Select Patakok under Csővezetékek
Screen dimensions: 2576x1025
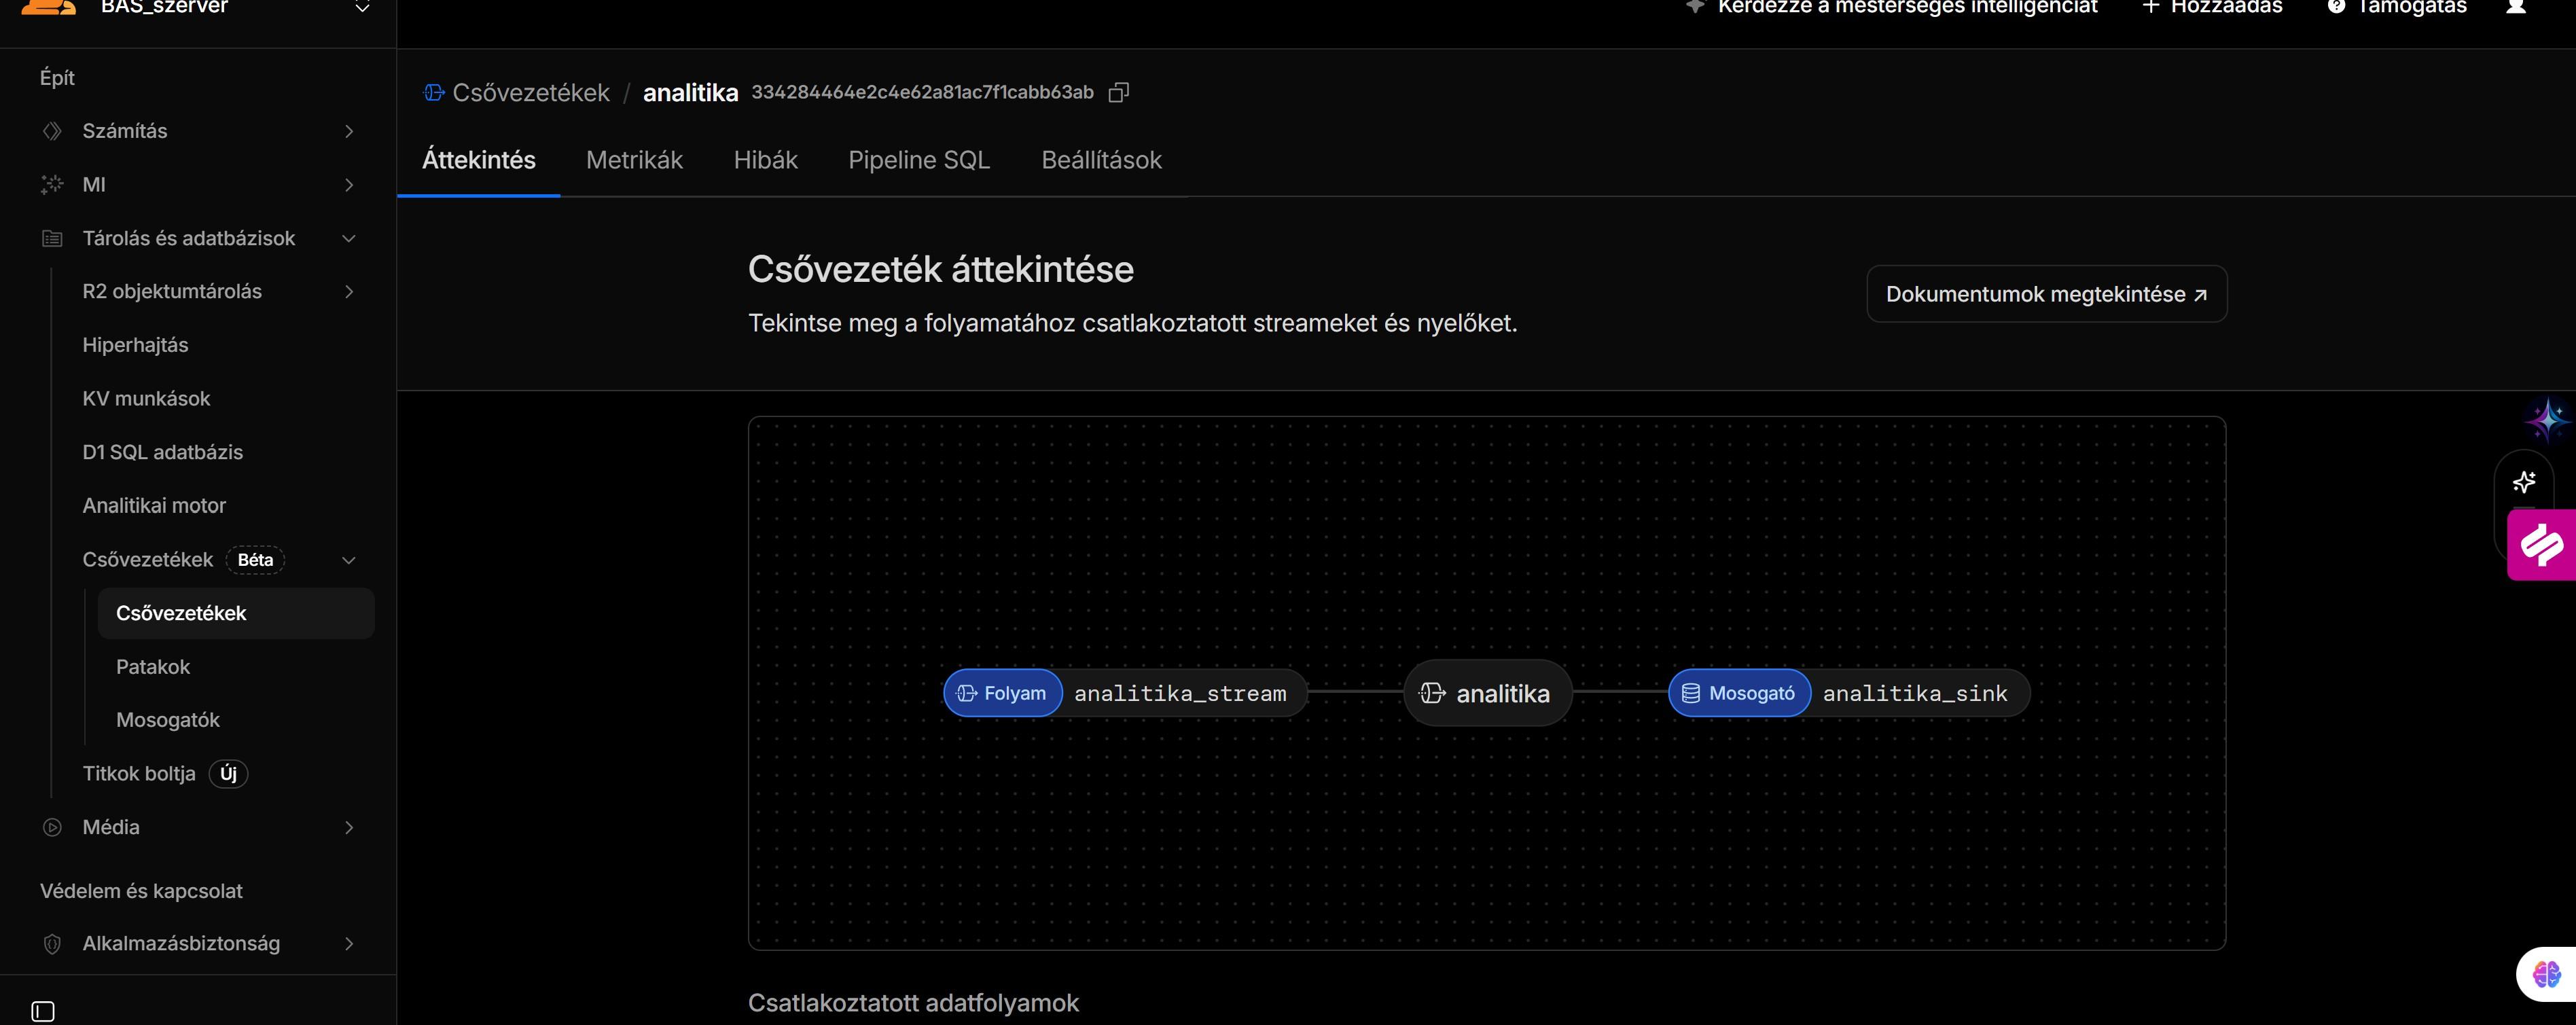(152, 666)
